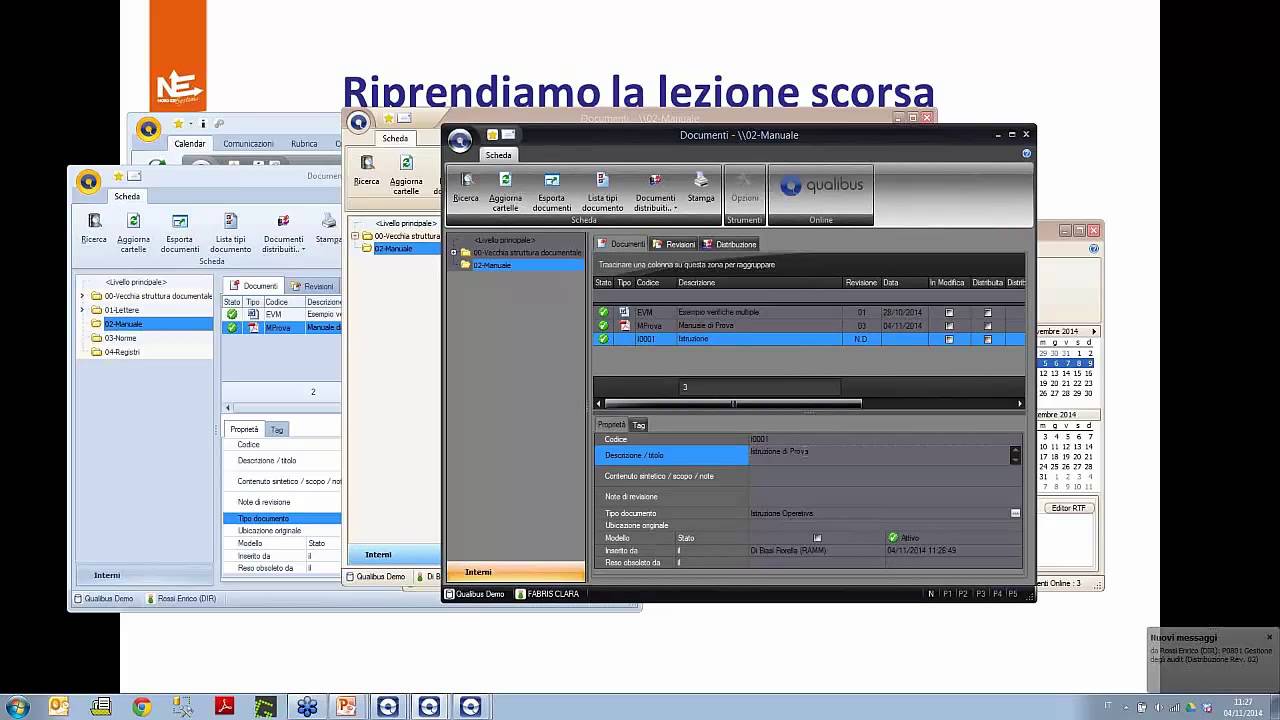Select 03-Norme folder in left light window
The image size is (1280, 720).
pos(120,338)
